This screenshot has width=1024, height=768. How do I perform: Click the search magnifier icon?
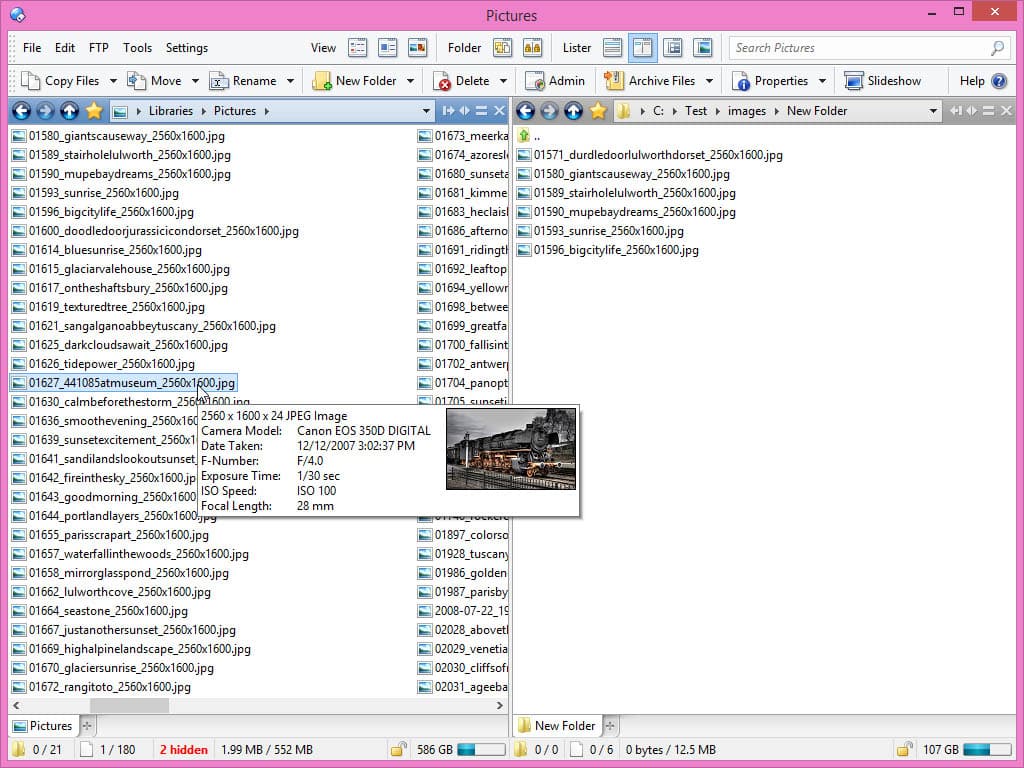click(x=997, y=48)
